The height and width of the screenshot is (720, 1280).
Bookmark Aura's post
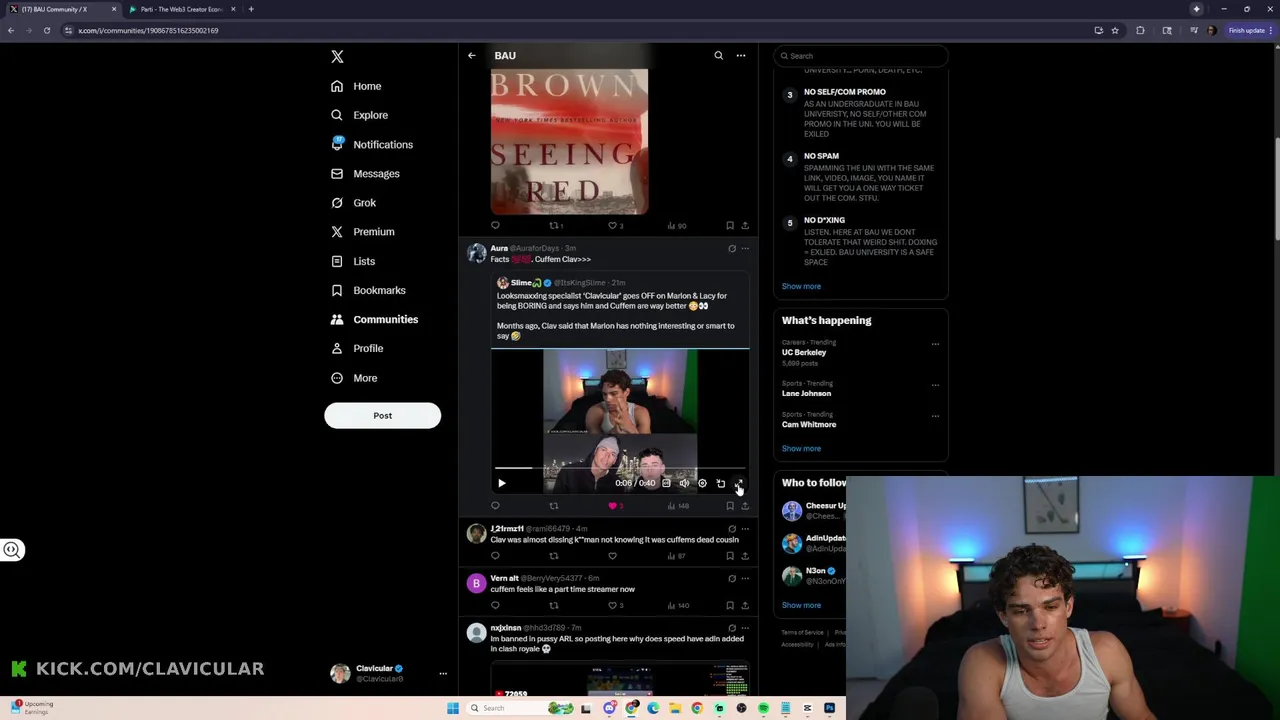pos(730,506)
